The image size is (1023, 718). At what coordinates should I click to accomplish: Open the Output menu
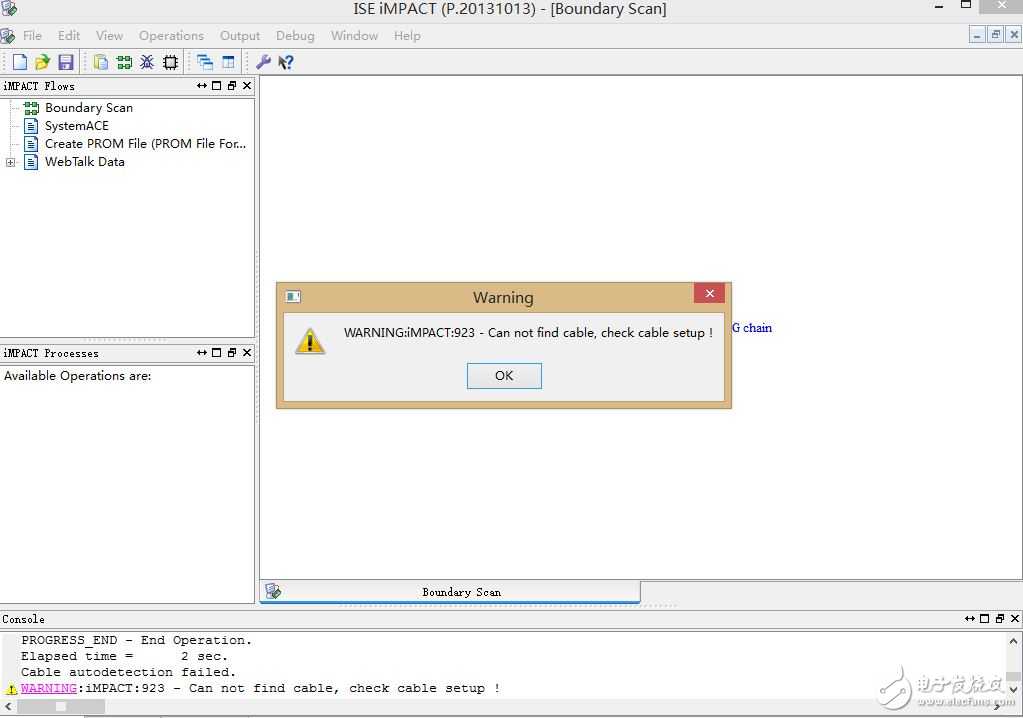coord(239,36)
